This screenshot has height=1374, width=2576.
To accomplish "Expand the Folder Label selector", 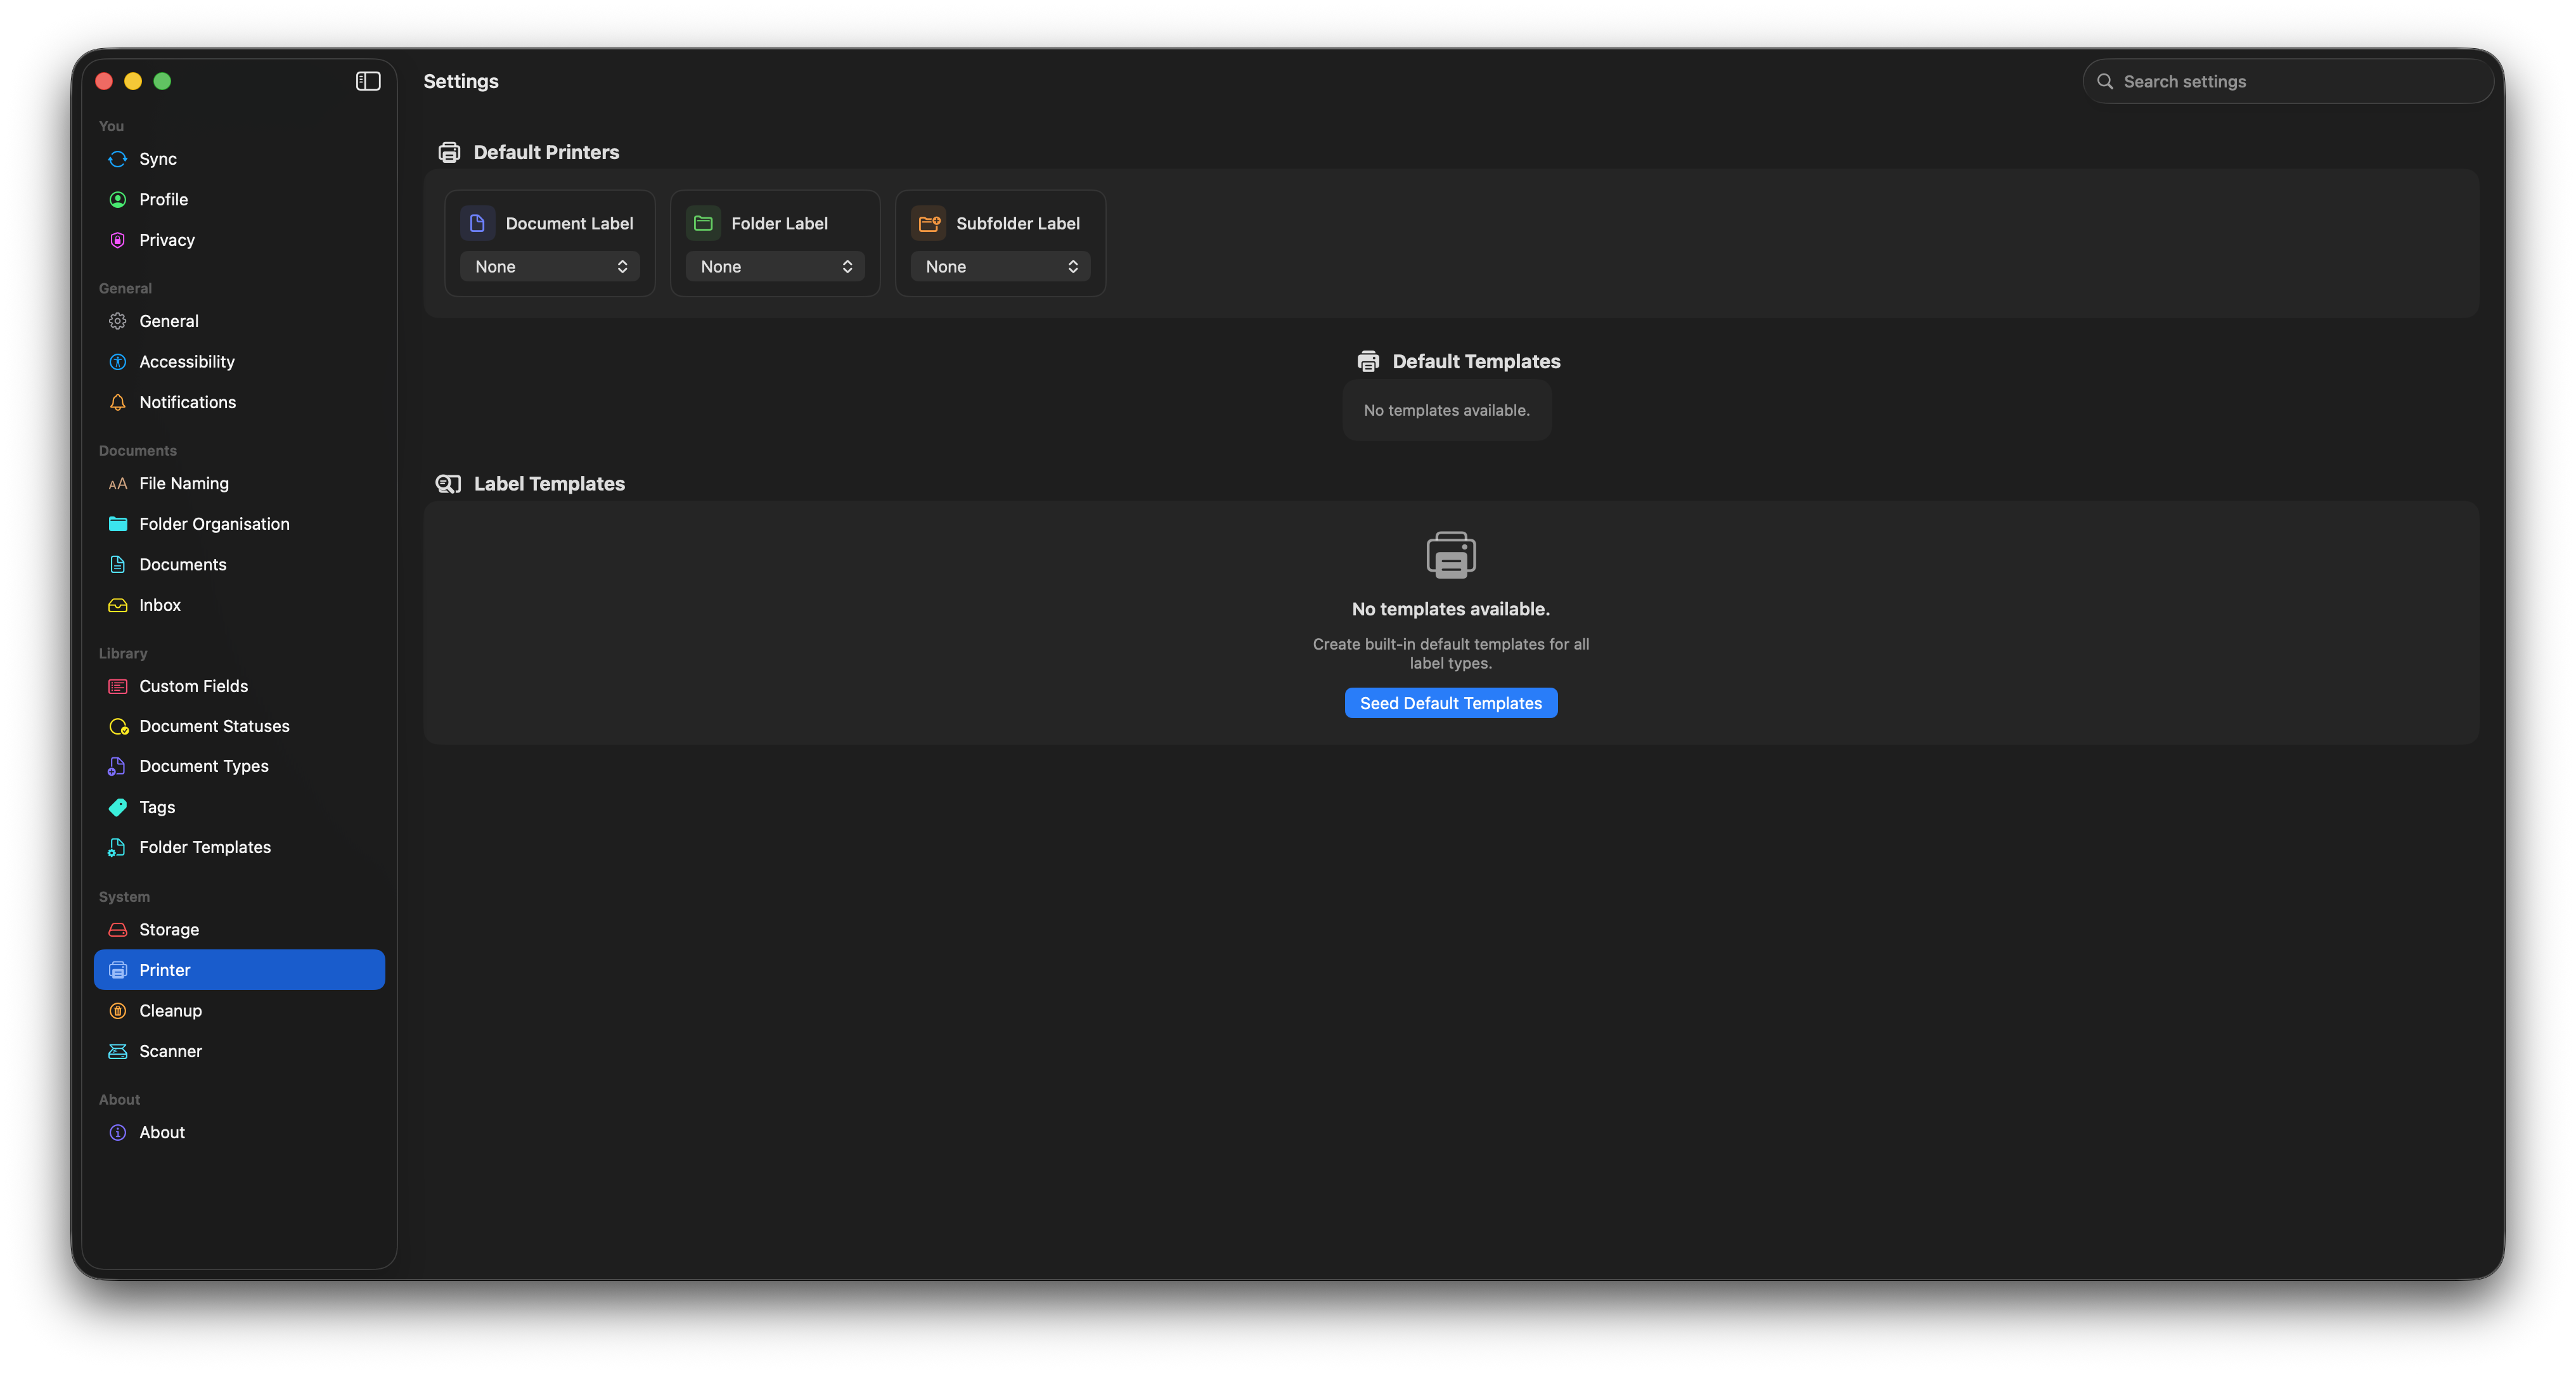I will tap(774, 266).
